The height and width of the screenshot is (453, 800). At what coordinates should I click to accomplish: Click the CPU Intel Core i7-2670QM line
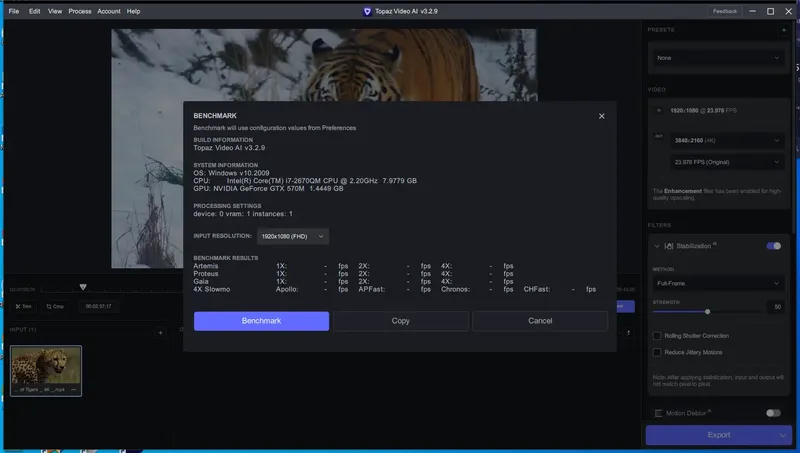[x=305, y=181]
